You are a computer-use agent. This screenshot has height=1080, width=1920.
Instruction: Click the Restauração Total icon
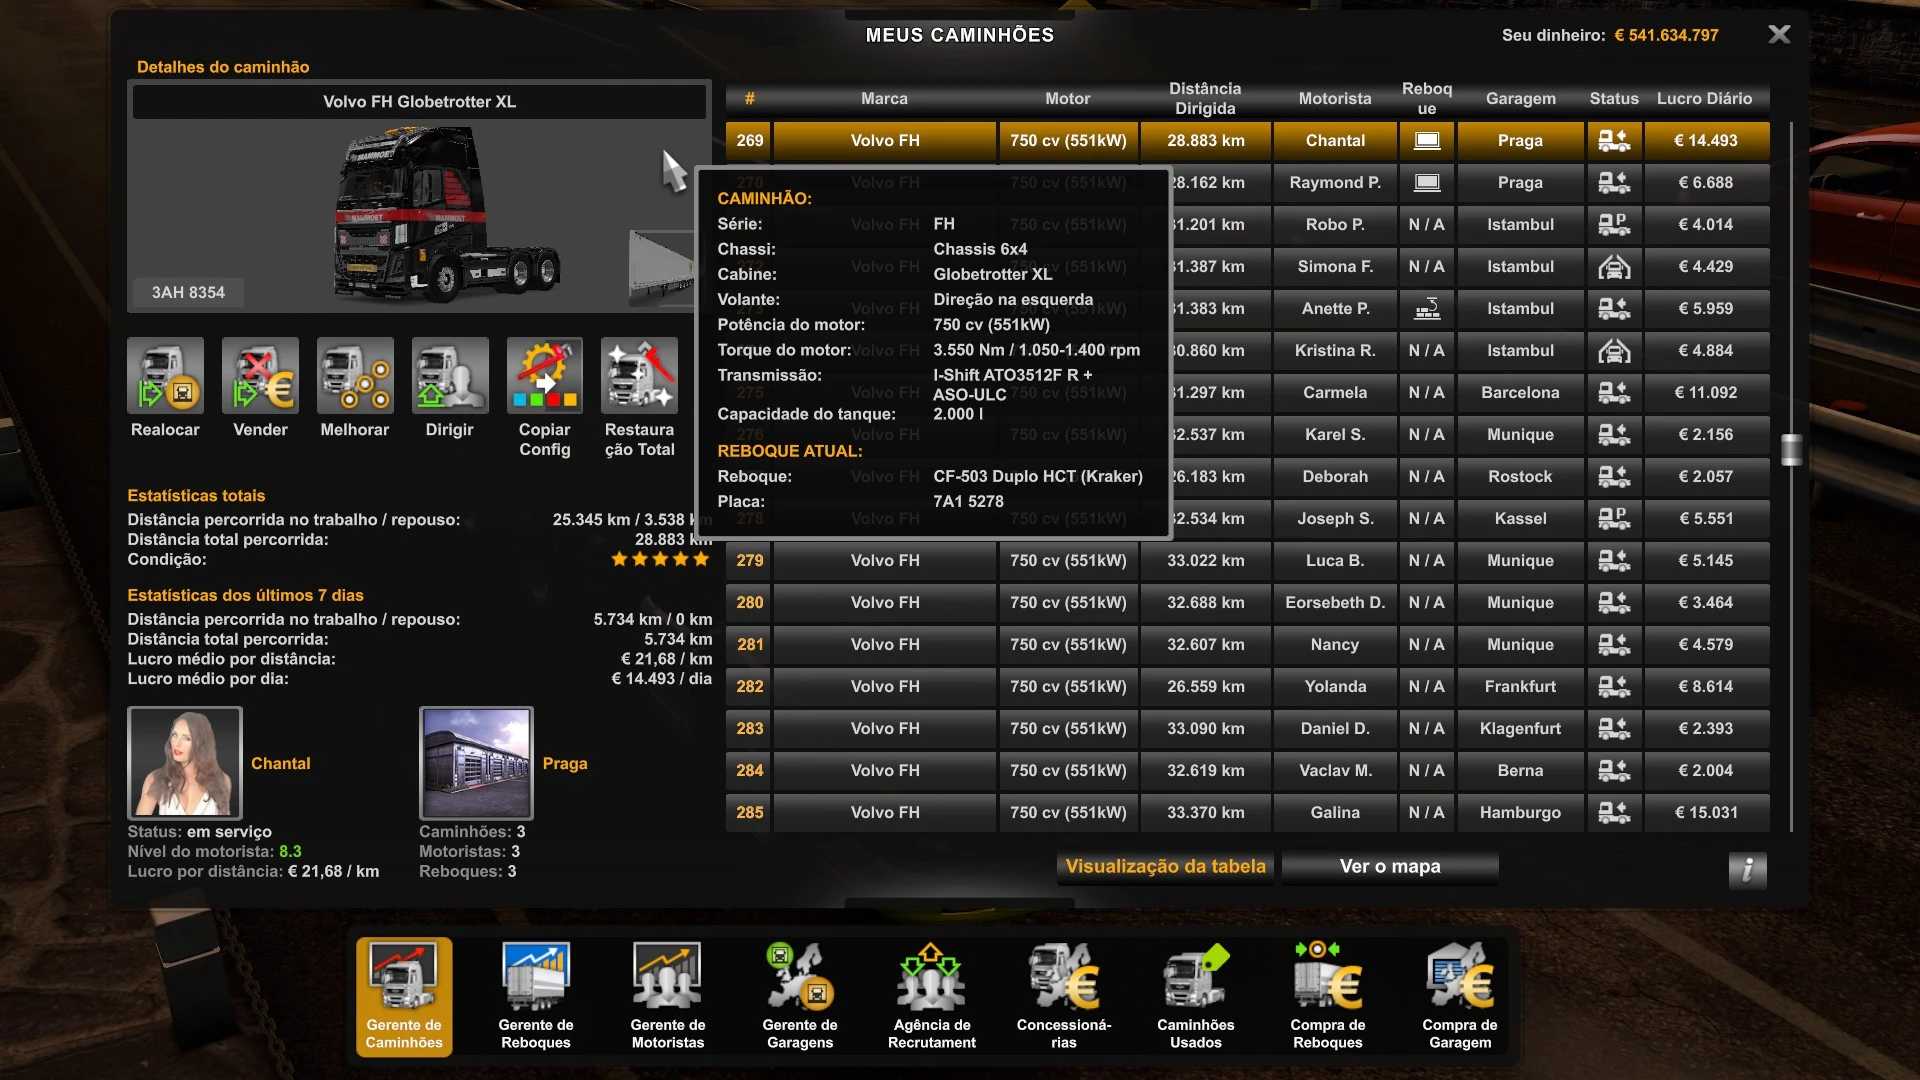coord(639,375)
